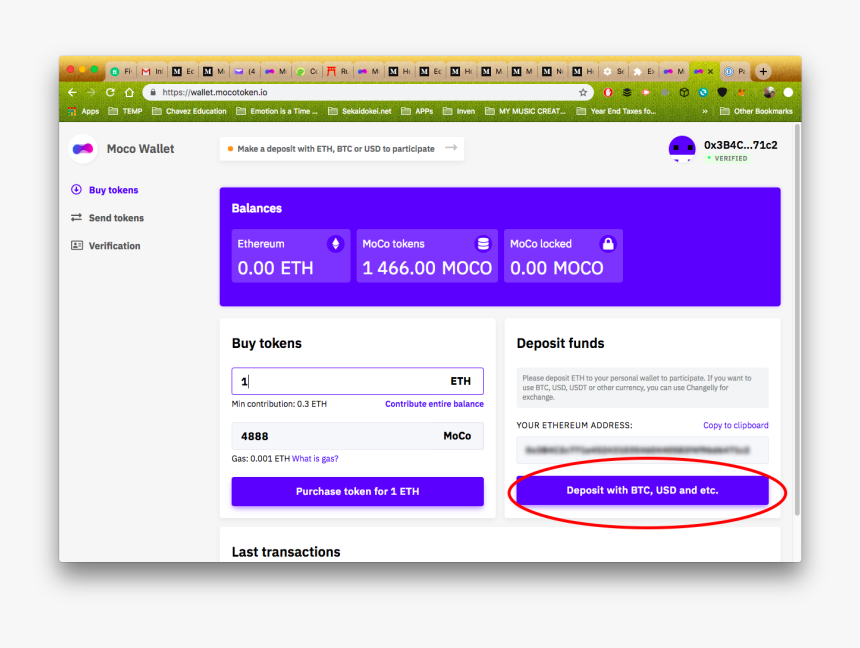Screen dimensions: 860x648
Task: Reload the wallet page
Action: point(110,92)
